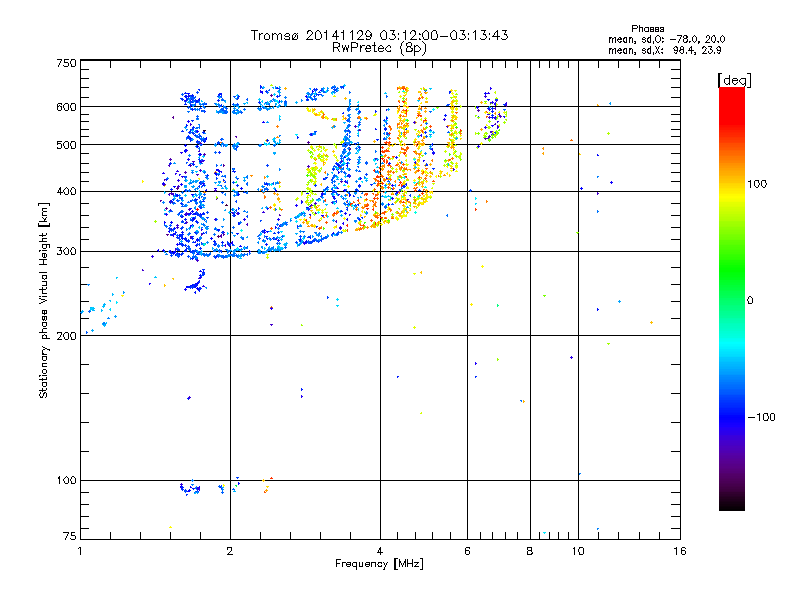The image size is (800, 600).
Task: Click the "4" frequency tick label
Action: point(380,551)
